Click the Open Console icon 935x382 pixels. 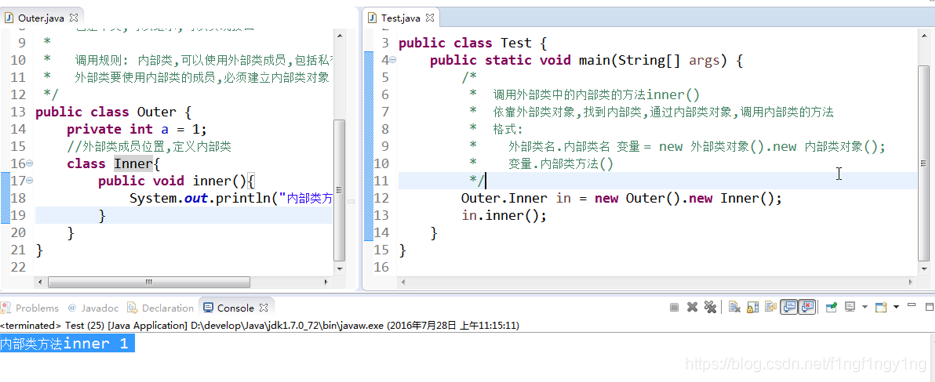pos(881,307)
